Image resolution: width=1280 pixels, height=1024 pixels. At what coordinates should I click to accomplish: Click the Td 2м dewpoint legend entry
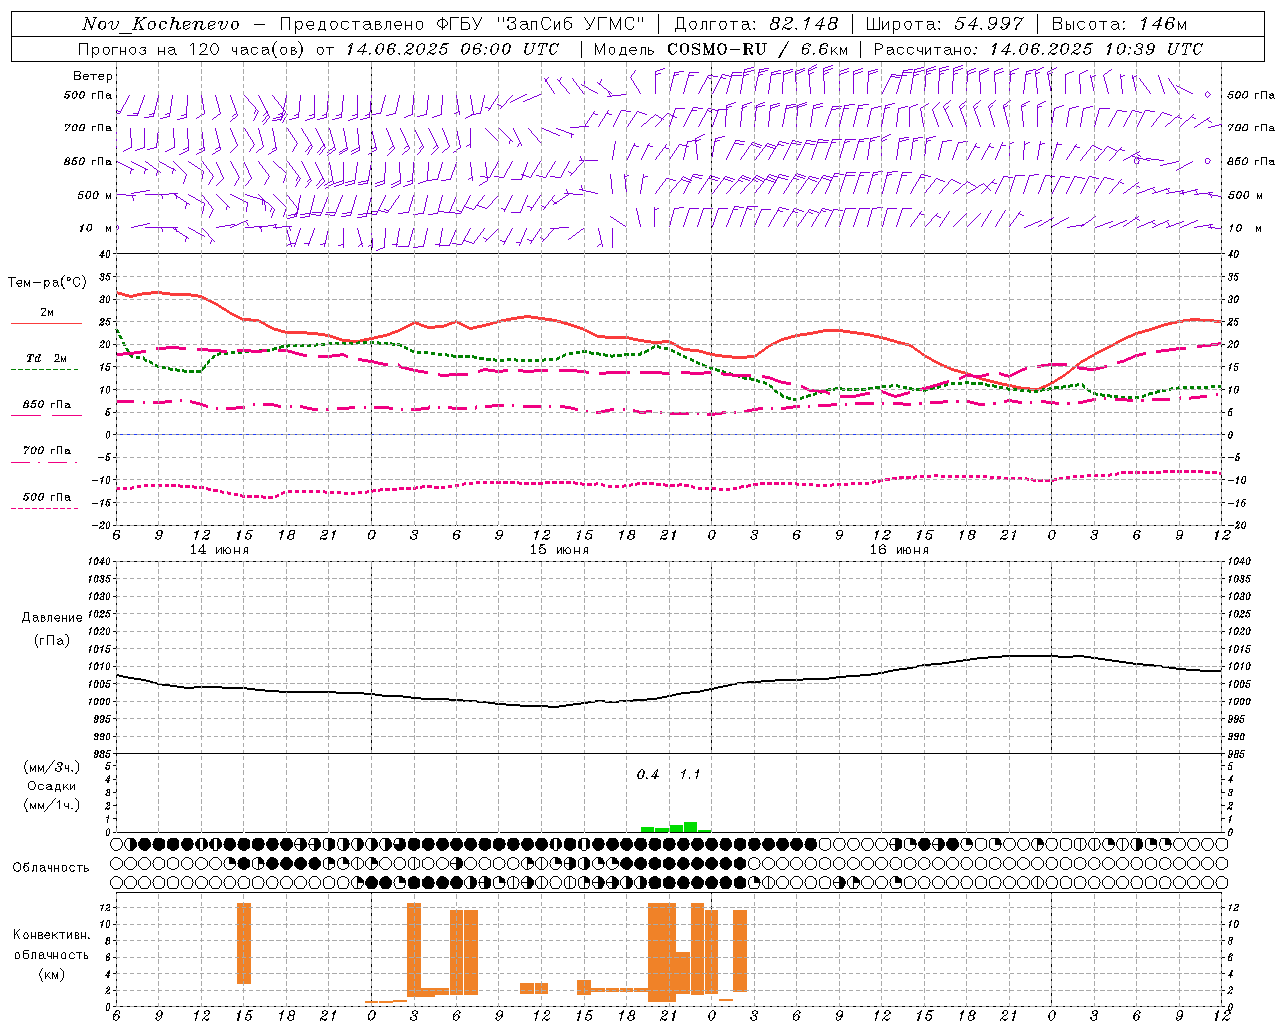(x=47, y=358)
